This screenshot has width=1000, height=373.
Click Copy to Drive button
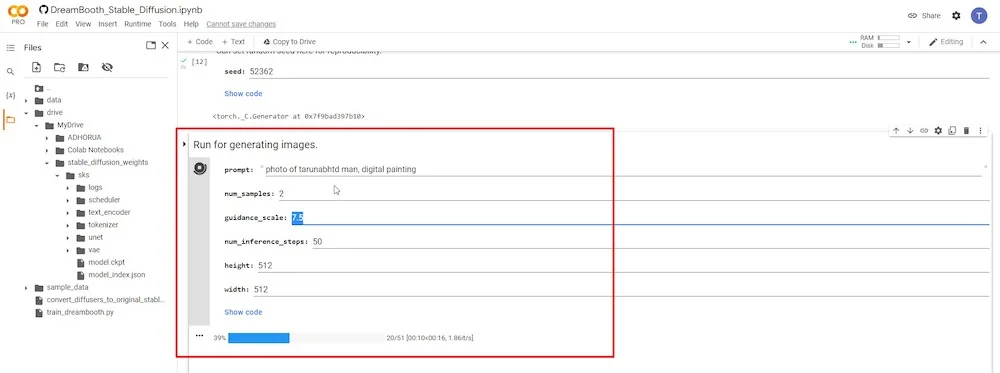coord(290,41)
